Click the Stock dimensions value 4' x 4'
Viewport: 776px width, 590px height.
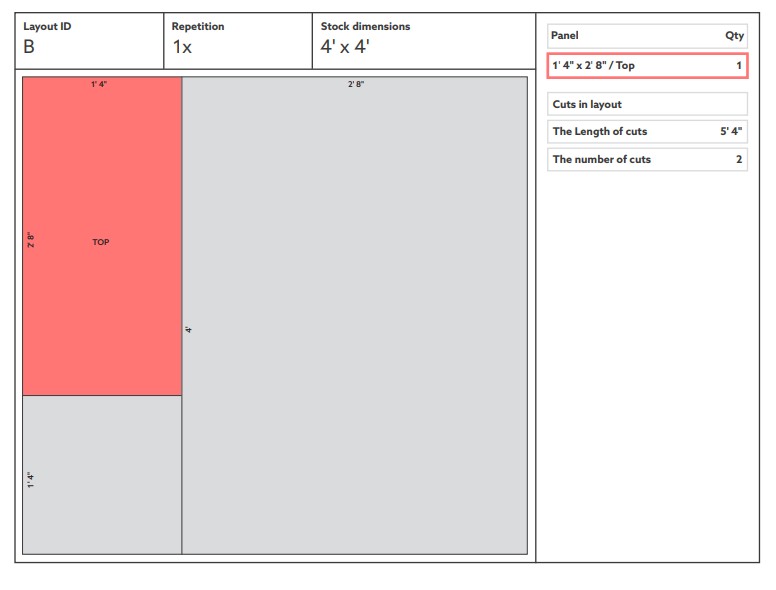coord(345,47)
